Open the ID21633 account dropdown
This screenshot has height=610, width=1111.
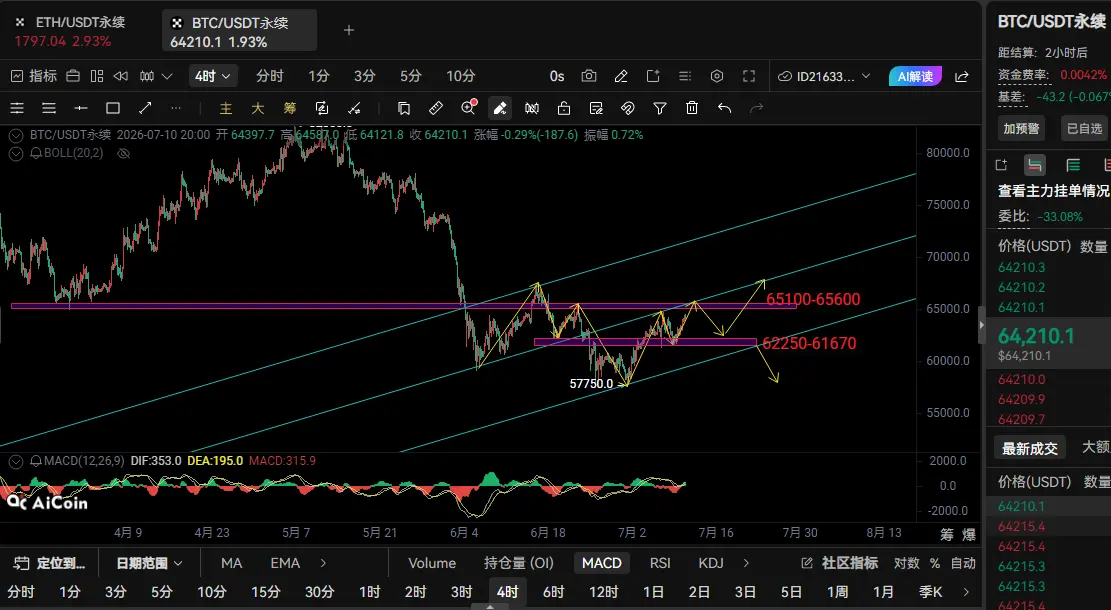pyautogui.click(x=824, y=76)
